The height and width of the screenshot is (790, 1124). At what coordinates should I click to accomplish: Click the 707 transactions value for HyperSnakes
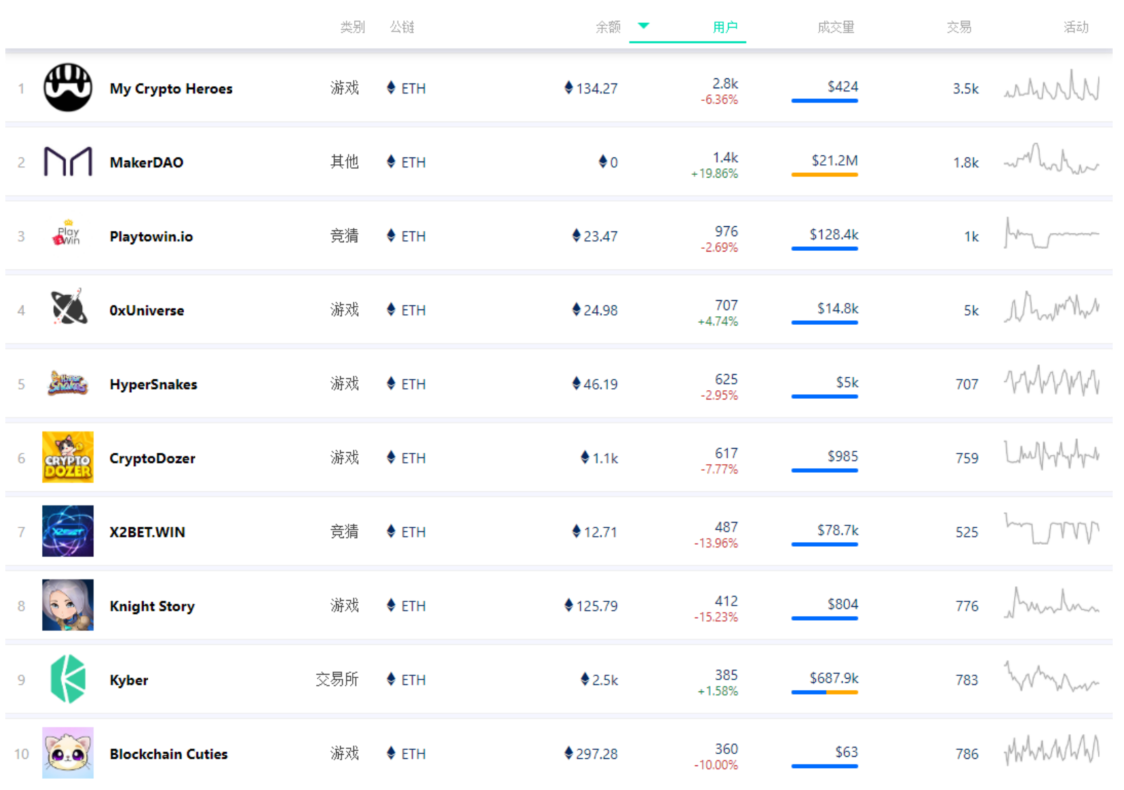[x=967, y=384]
